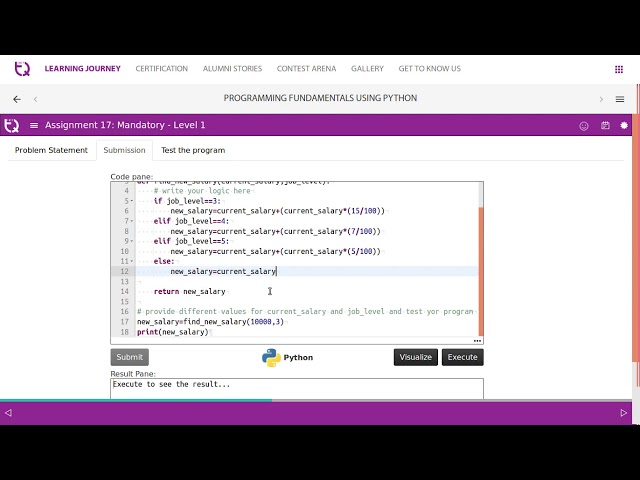Go back using the left arrow icon
The image size is (640, 480).
click(17, 99)
